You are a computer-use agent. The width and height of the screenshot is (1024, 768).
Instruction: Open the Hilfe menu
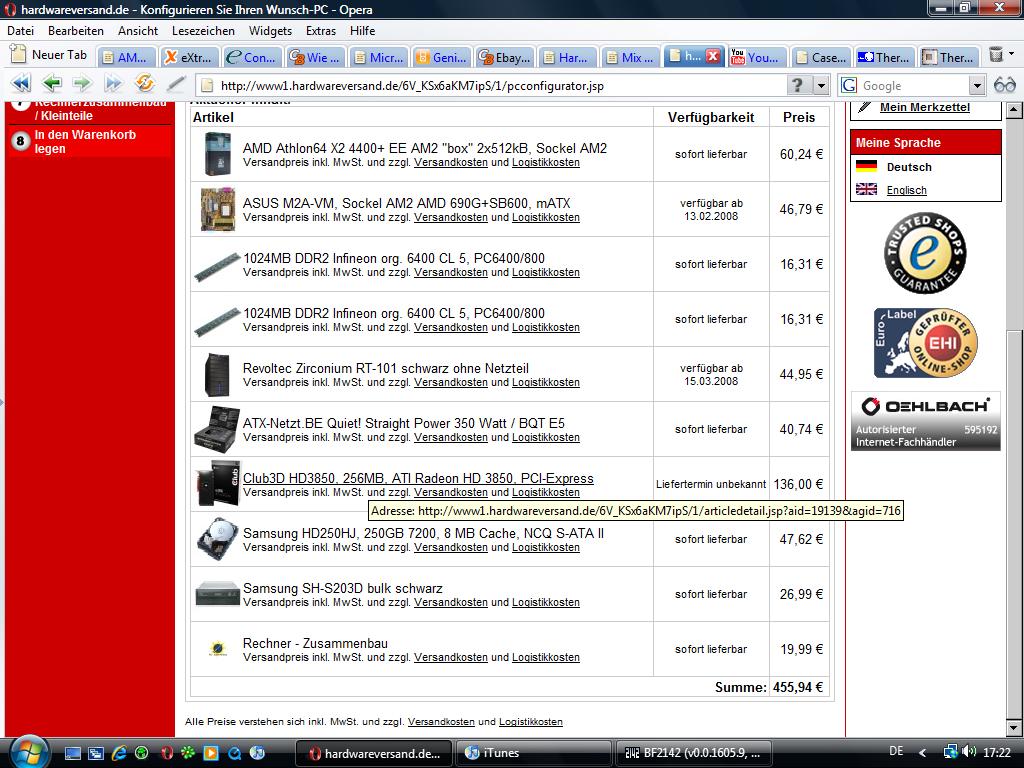[362, 31]
